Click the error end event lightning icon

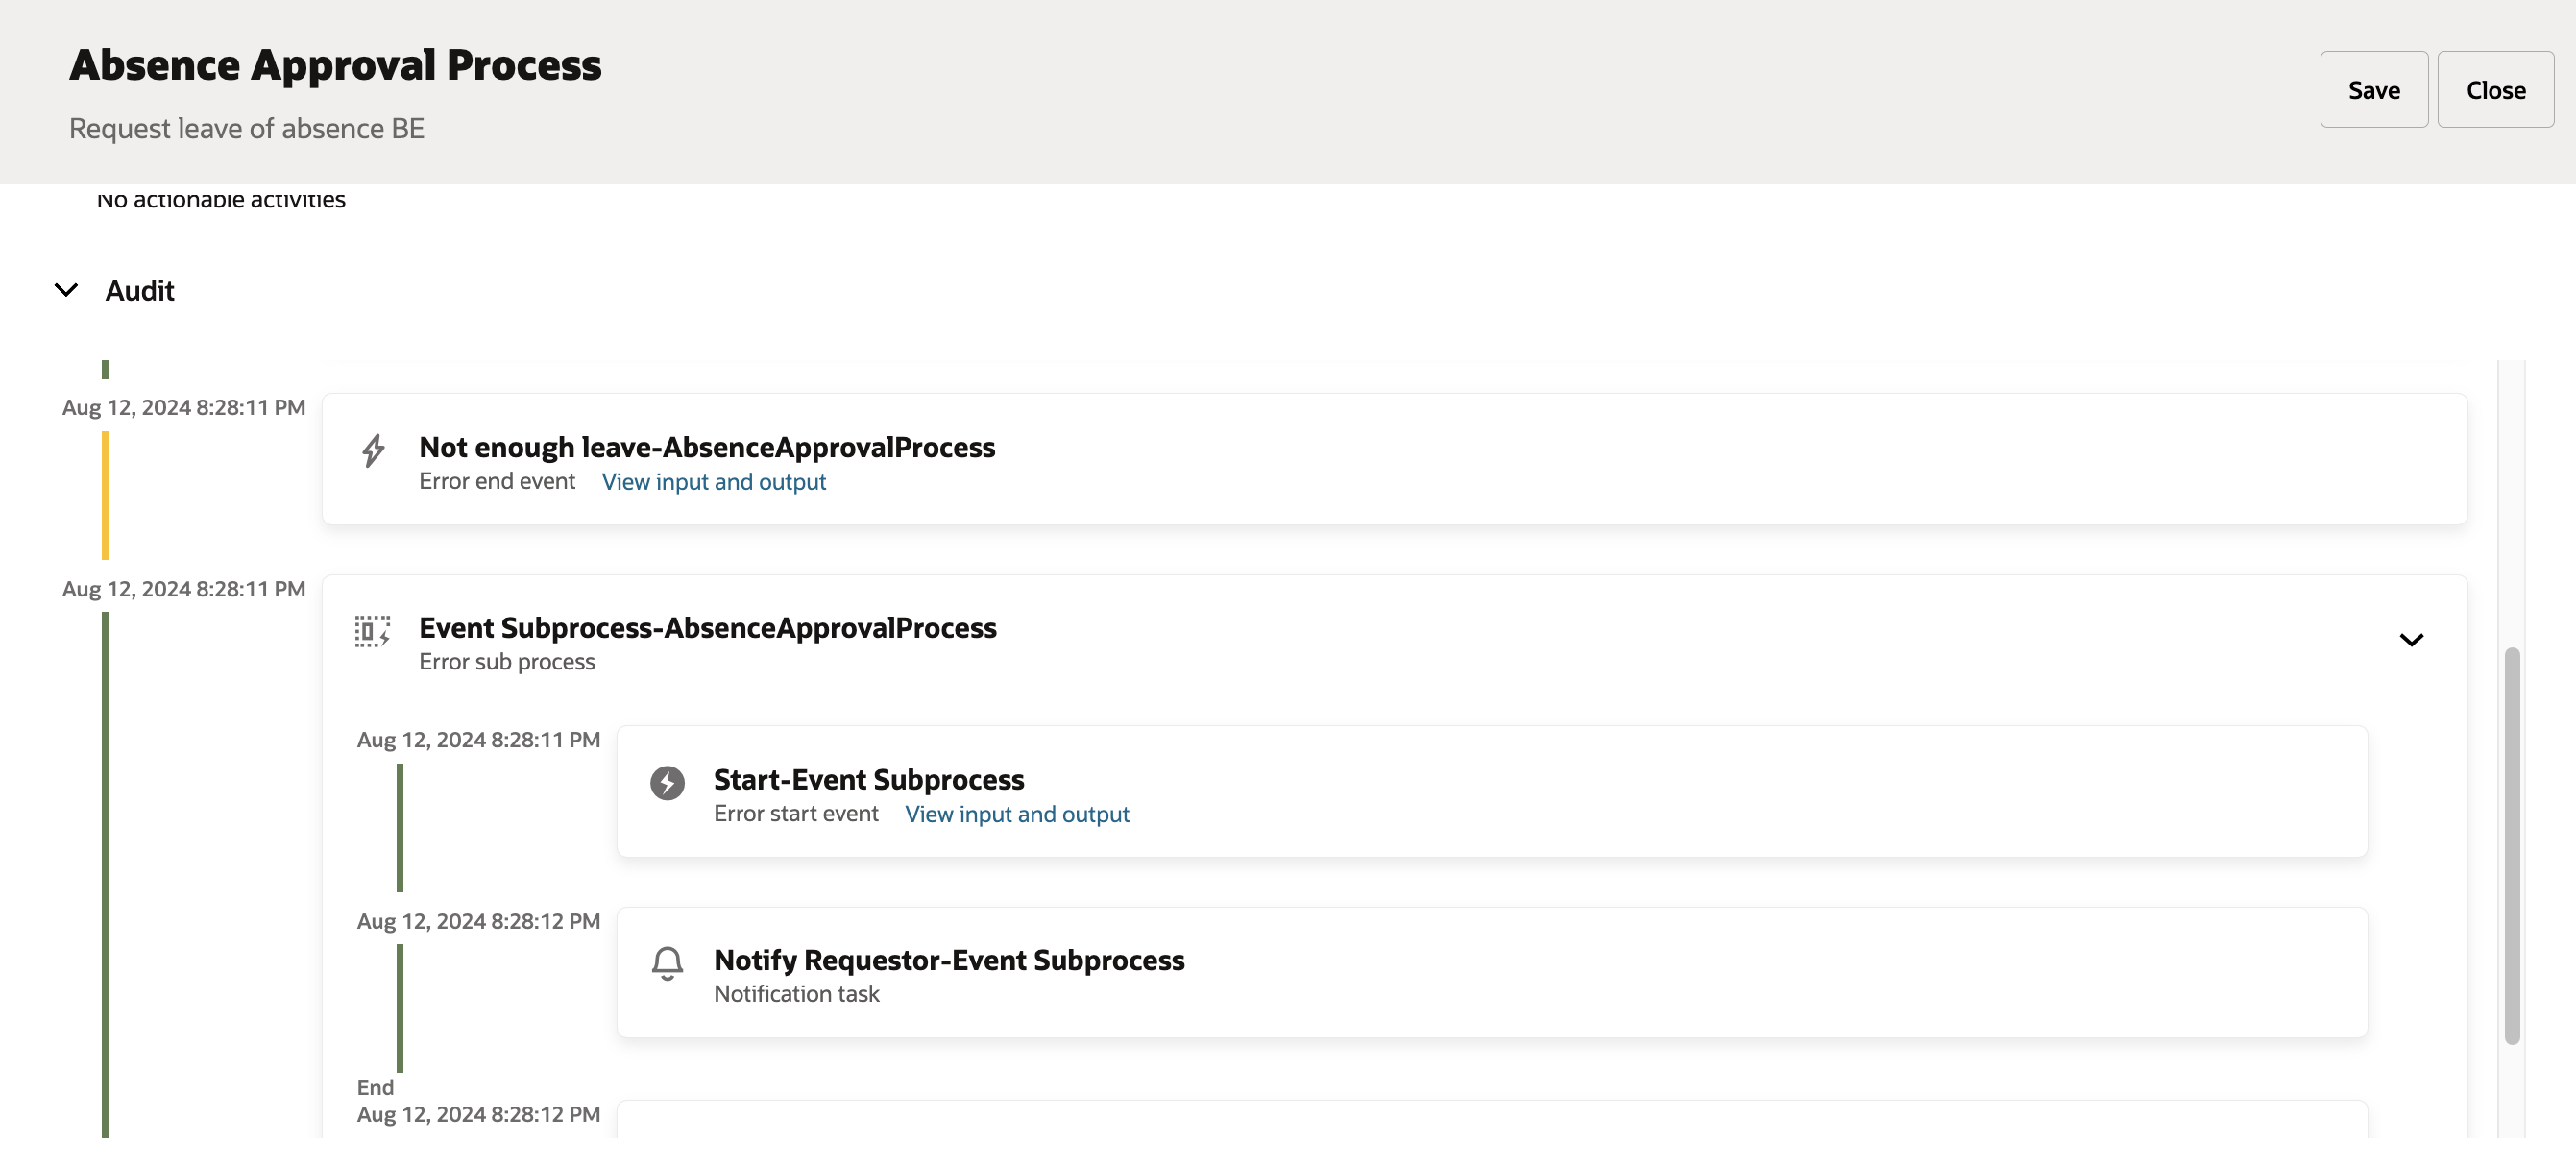pyautogui.click(x=374, y=452)
